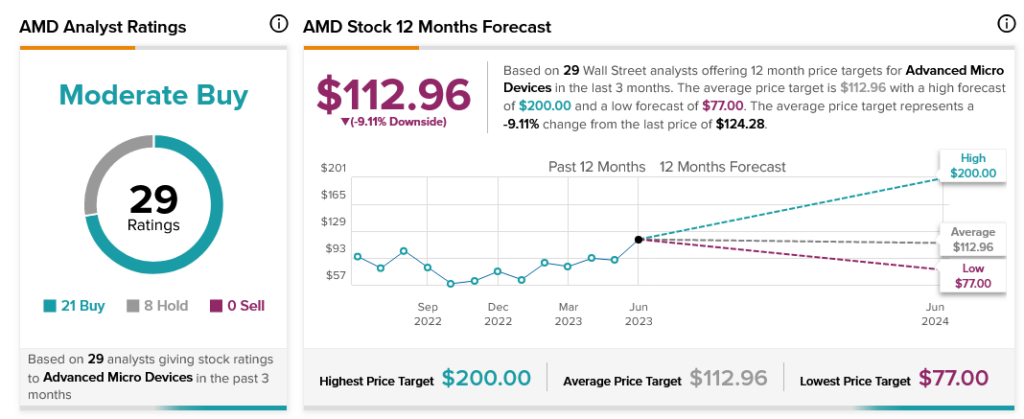Click the Lowest Price Target $77.00 value
This screenshot has height=419, width=1024.
[953, 378]
